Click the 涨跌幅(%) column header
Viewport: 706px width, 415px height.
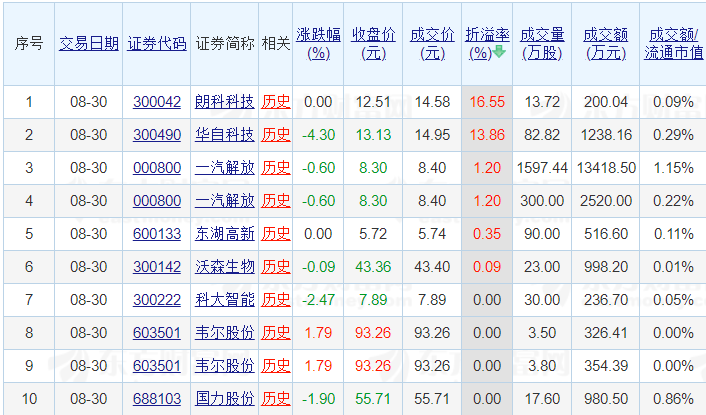[318, 43]
